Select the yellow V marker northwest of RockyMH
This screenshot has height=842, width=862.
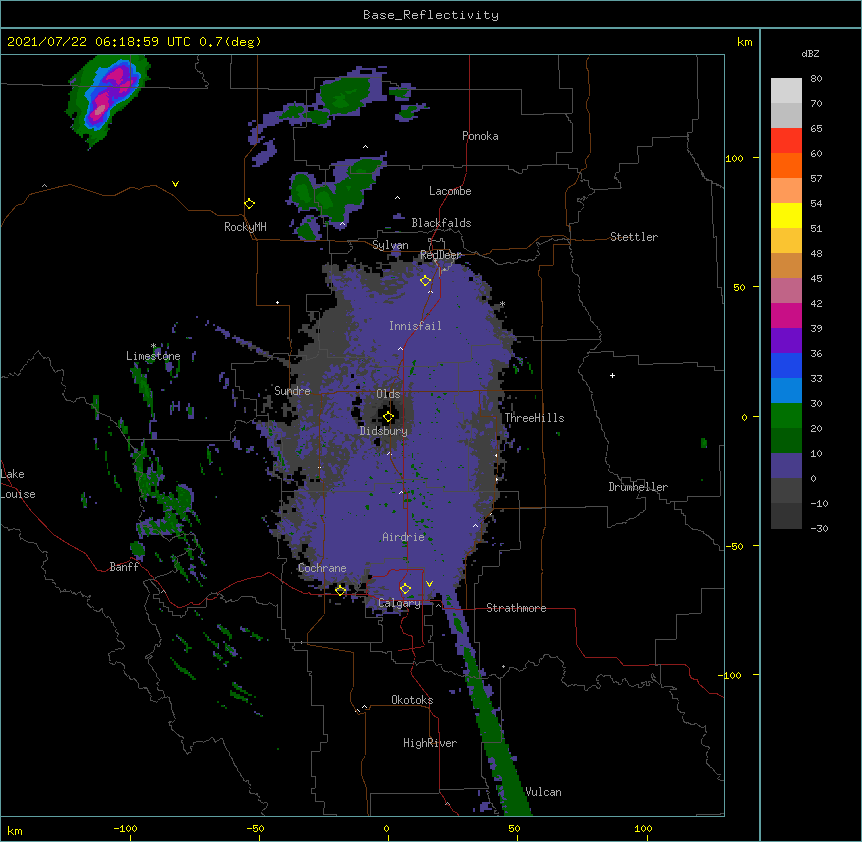(175, 184)
